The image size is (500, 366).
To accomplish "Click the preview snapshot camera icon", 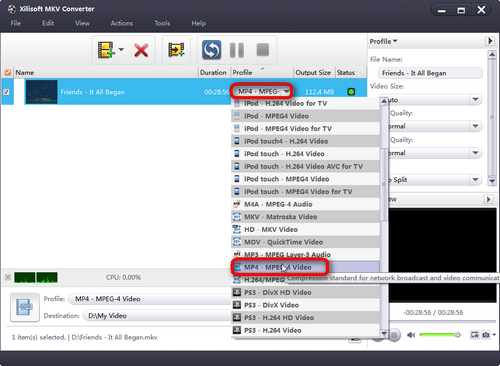I will pos(486,335).
